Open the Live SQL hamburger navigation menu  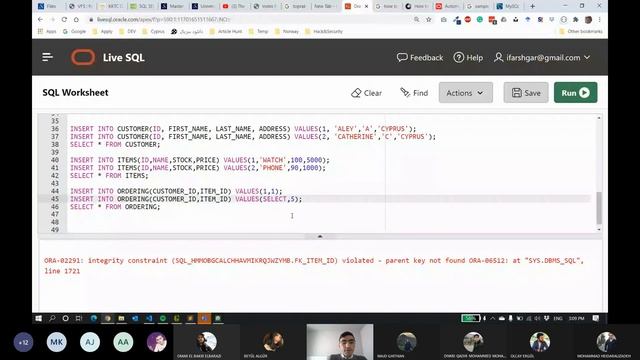pos(47,57)
